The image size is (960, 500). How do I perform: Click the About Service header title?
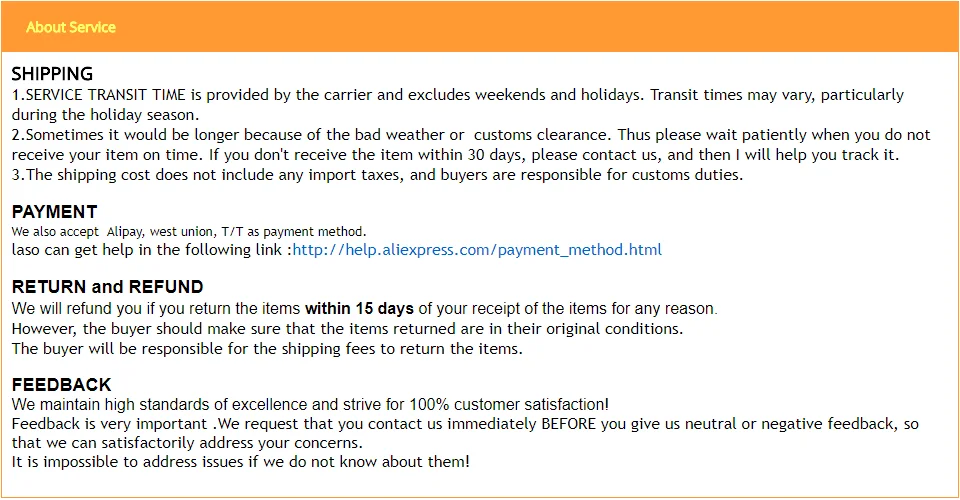click(x=71, y=27)
